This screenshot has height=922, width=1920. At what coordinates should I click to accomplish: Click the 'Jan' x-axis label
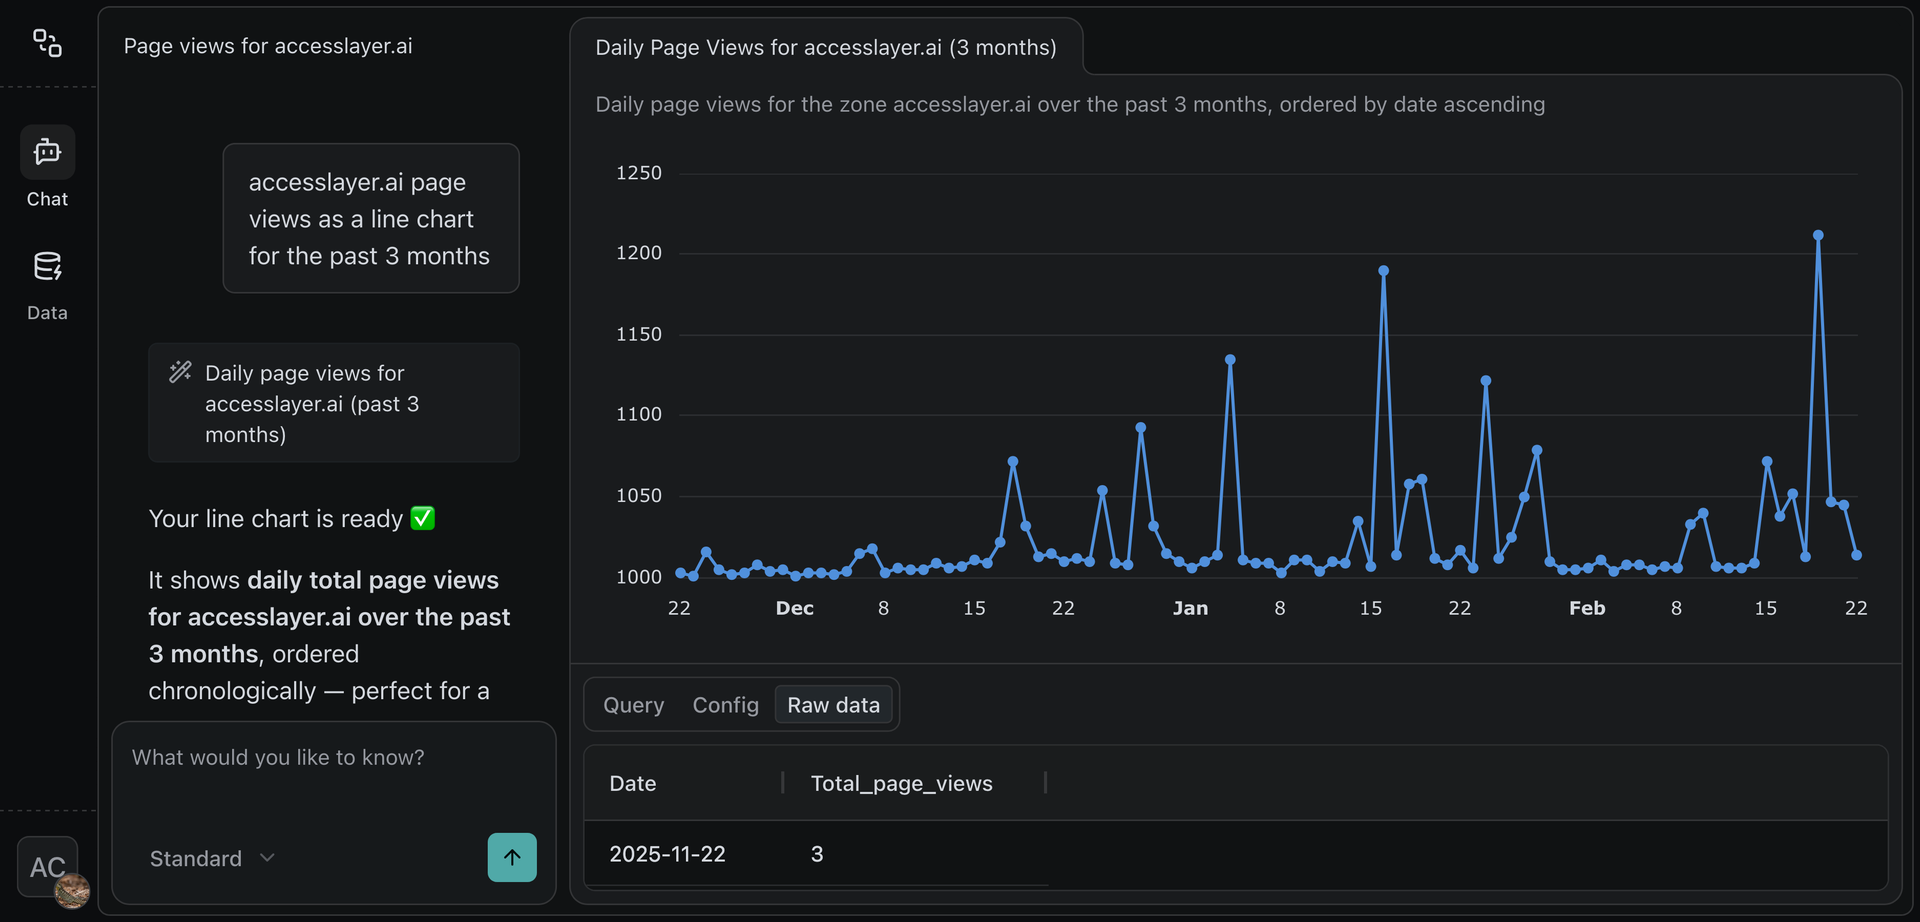1190,608
